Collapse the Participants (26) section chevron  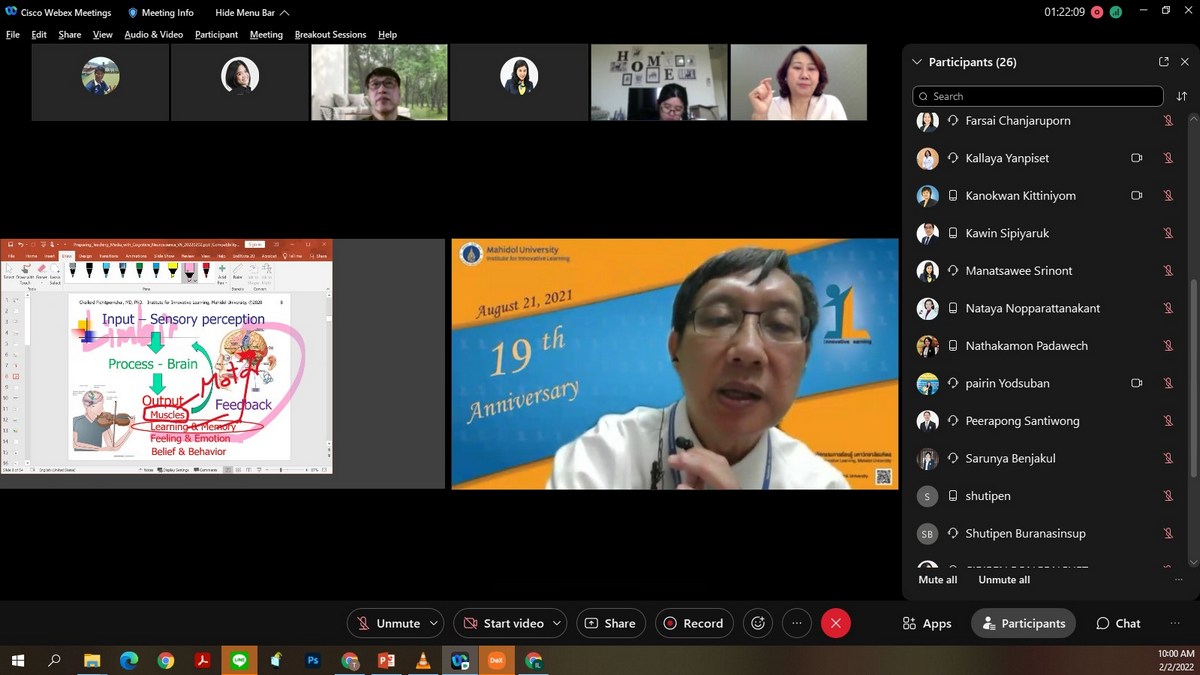(x=916, y=62)
